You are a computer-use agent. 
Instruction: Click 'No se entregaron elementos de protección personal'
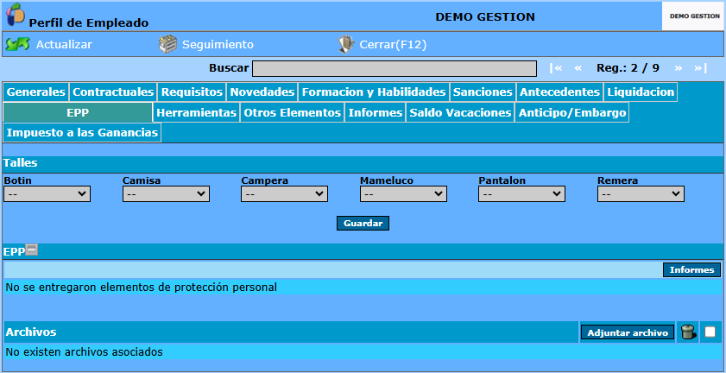click(141, 287)
